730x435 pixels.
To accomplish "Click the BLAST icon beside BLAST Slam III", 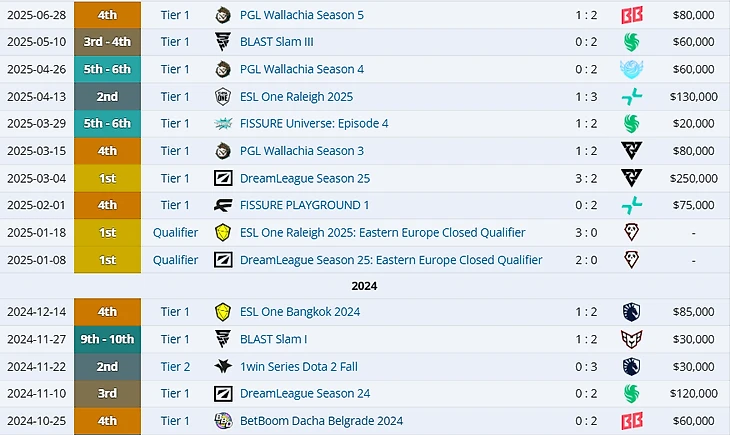I will click(223, 42).
